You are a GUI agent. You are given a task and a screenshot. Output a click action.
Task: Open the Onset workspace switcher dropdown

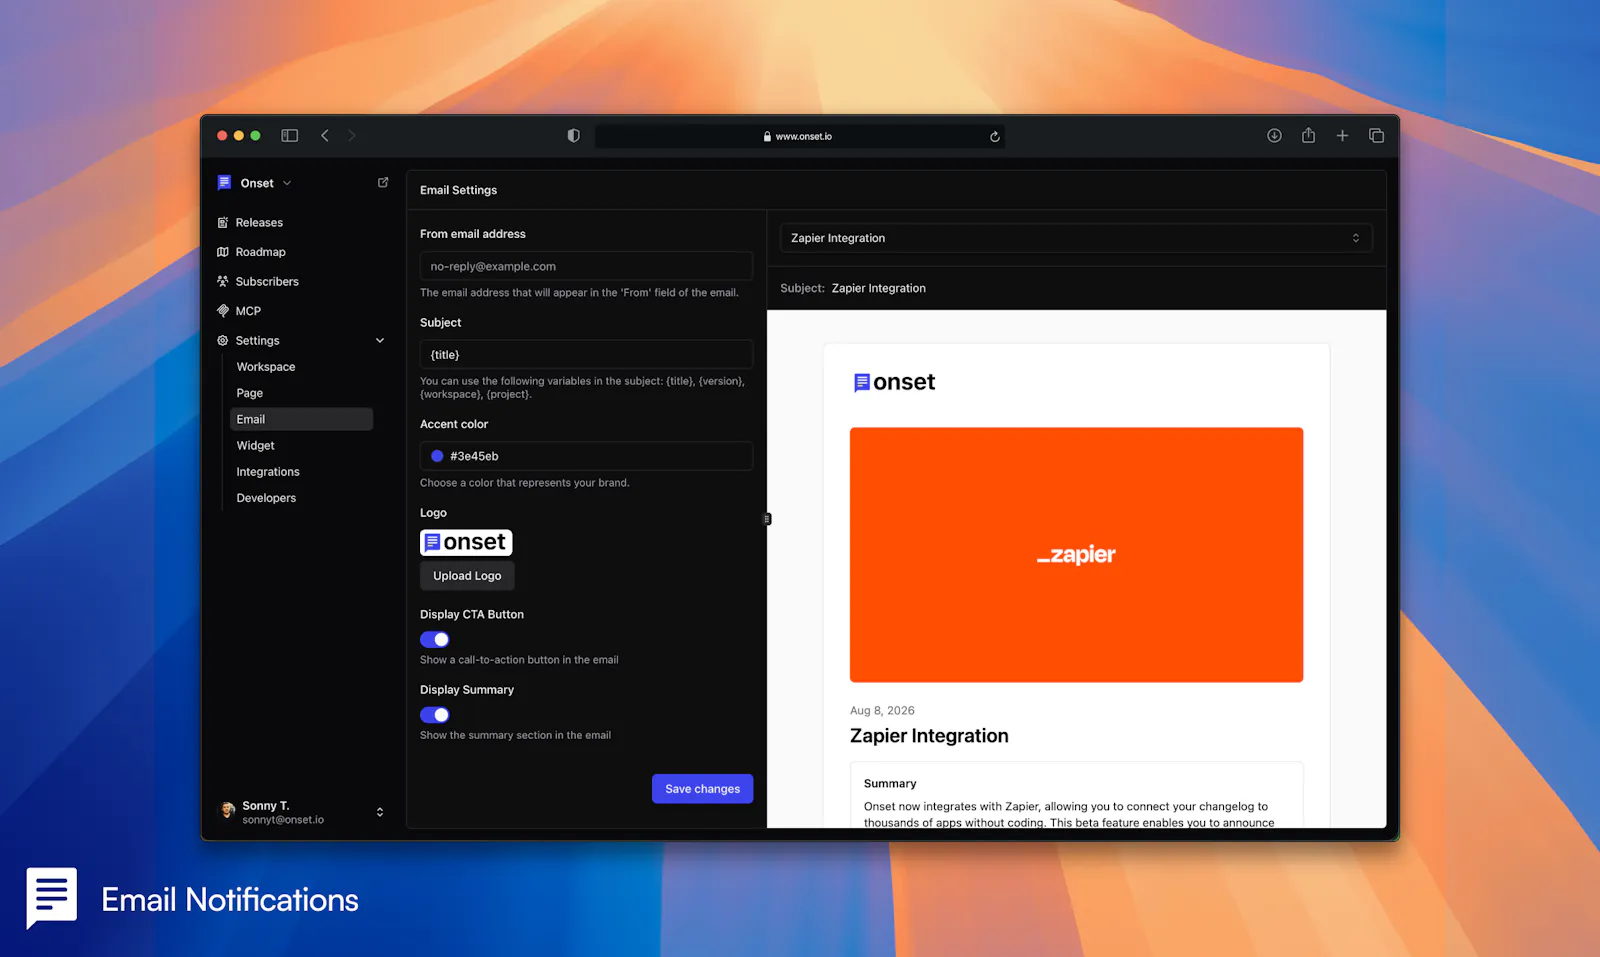[x=265, y=183]
